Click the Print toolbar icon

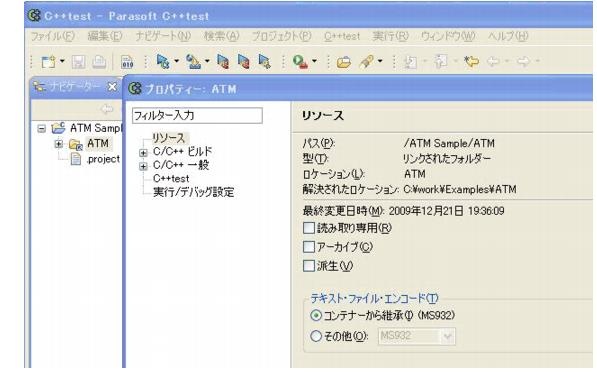(x=99, y=62)
